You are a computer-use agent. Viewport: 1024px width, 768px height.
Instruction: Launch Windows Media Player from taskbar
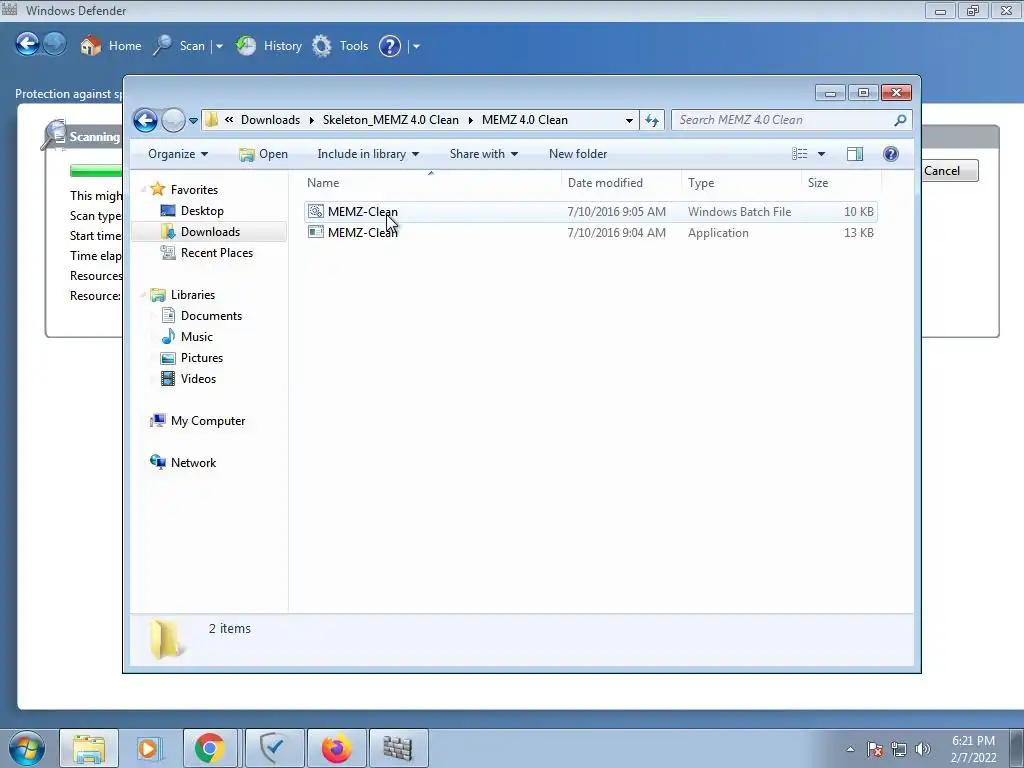[150, 748]
